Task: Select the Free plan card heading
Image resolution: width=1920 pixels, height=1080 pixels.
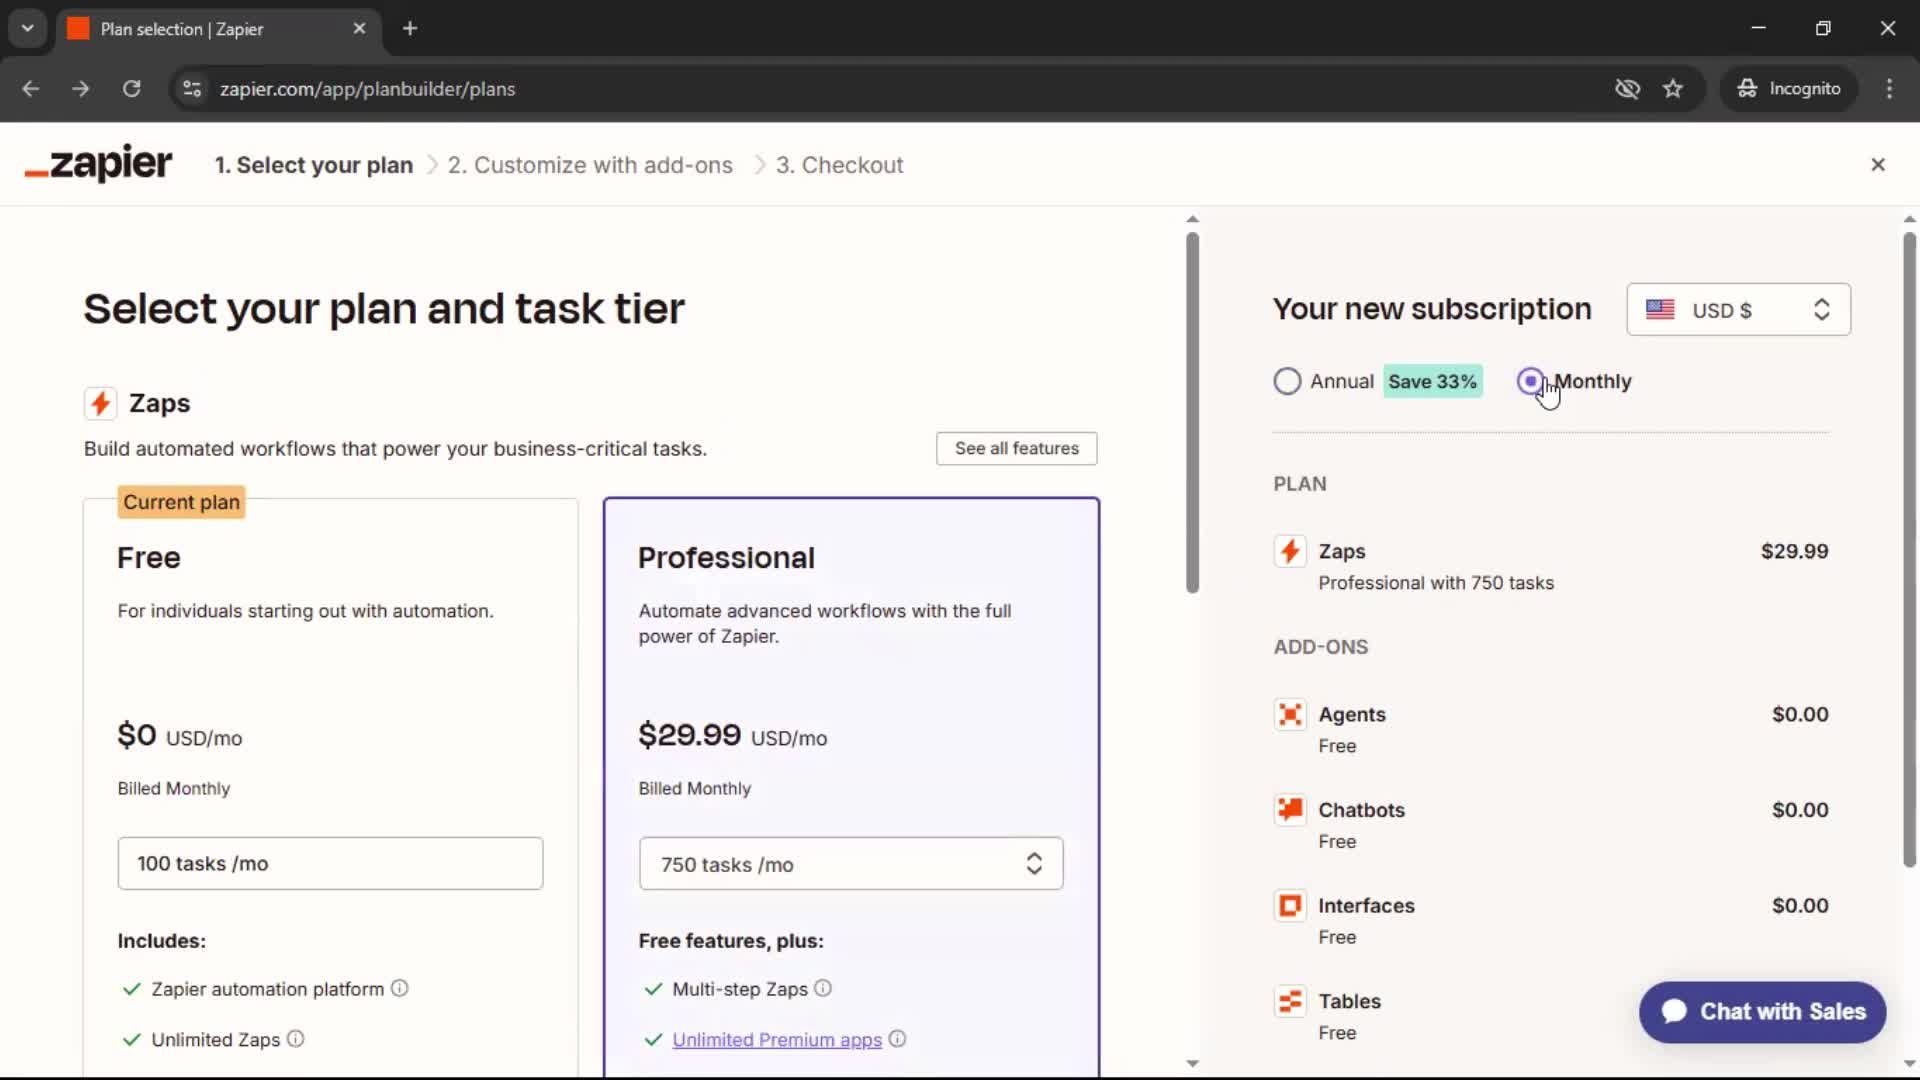Action: (149, 557)
